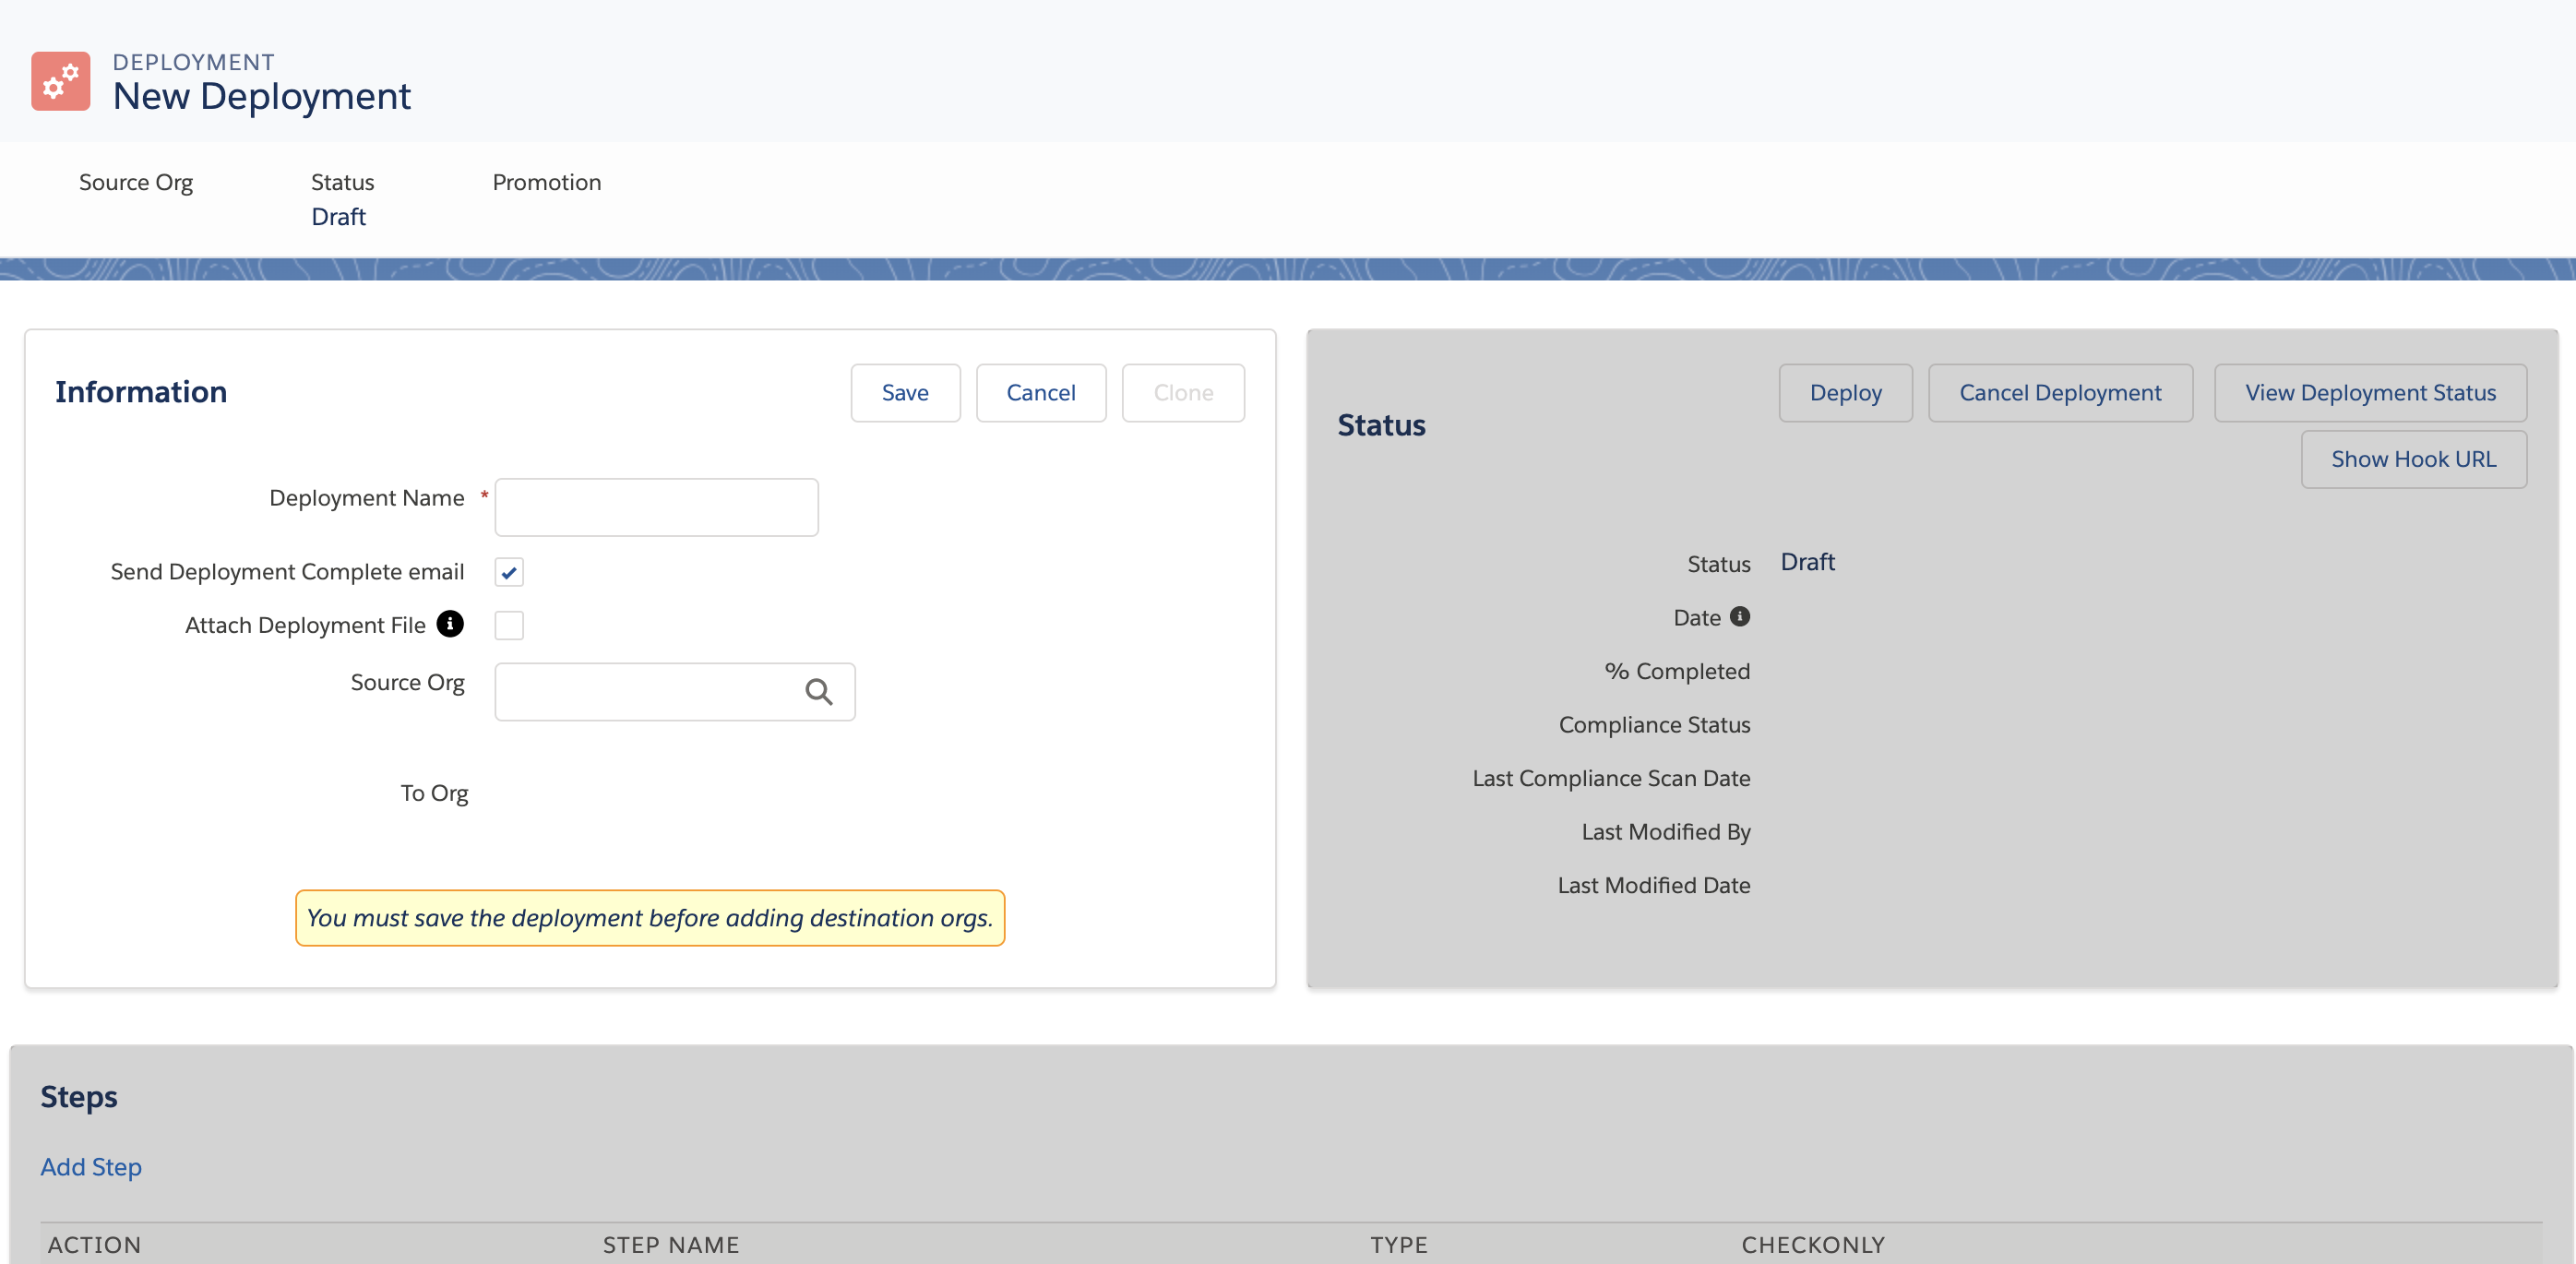
Task: Enable the Attach Deployment File checkbox
Action: 509,625
